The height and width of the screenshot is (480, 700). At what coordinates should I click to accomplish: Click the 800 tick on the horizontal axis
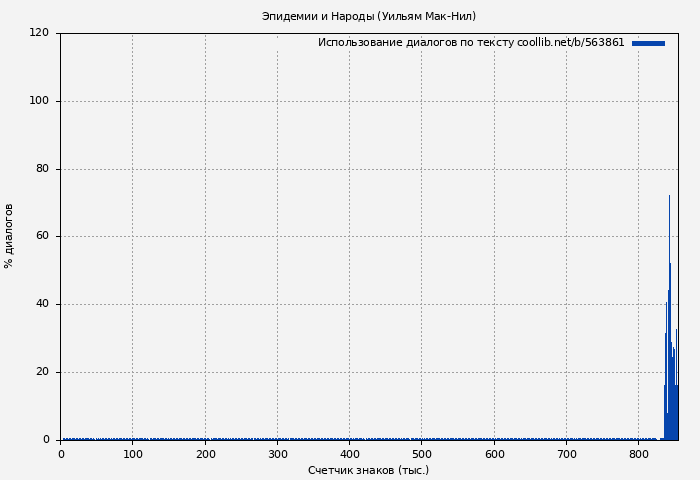tap(638, 455)
